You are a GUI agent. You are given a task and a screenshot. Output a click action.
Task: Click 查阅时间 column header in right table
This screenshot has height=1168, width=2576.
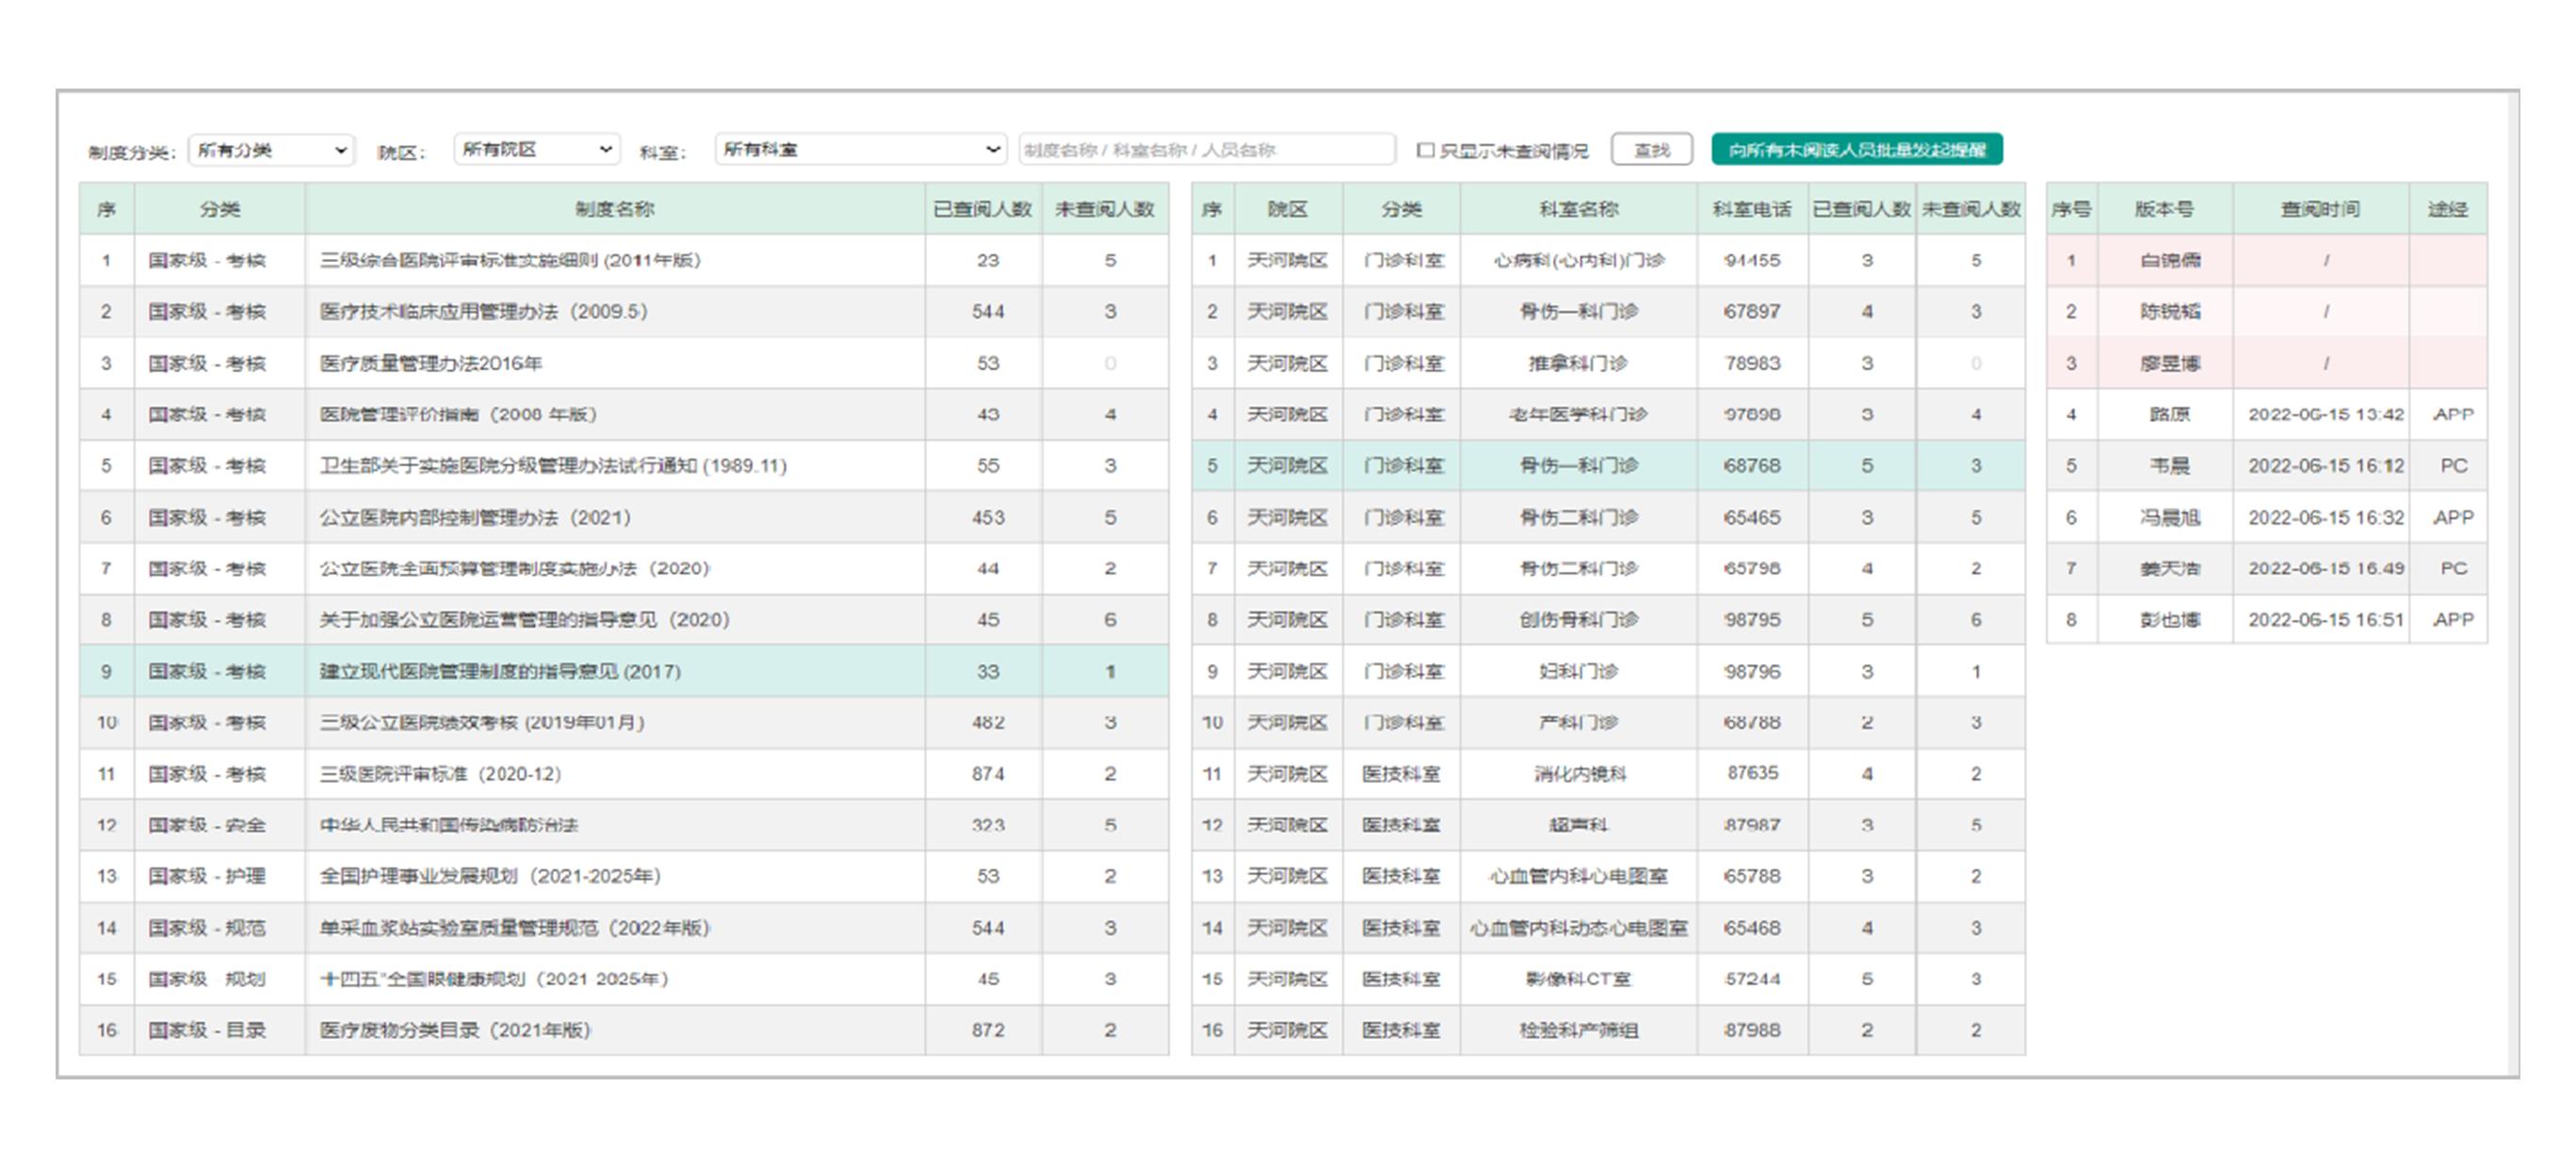[x=2319, y=209]
